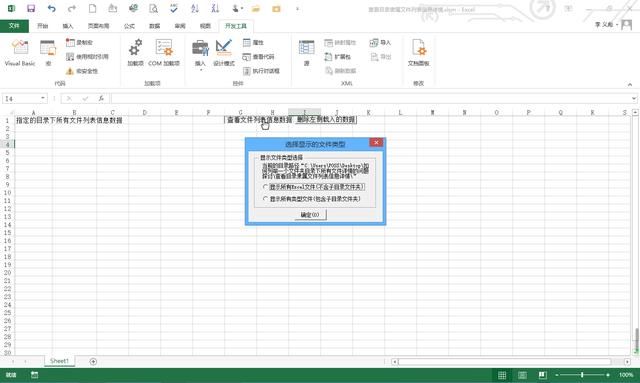Open the File (文件) tab
640x383 pixels.
(14, 26)
